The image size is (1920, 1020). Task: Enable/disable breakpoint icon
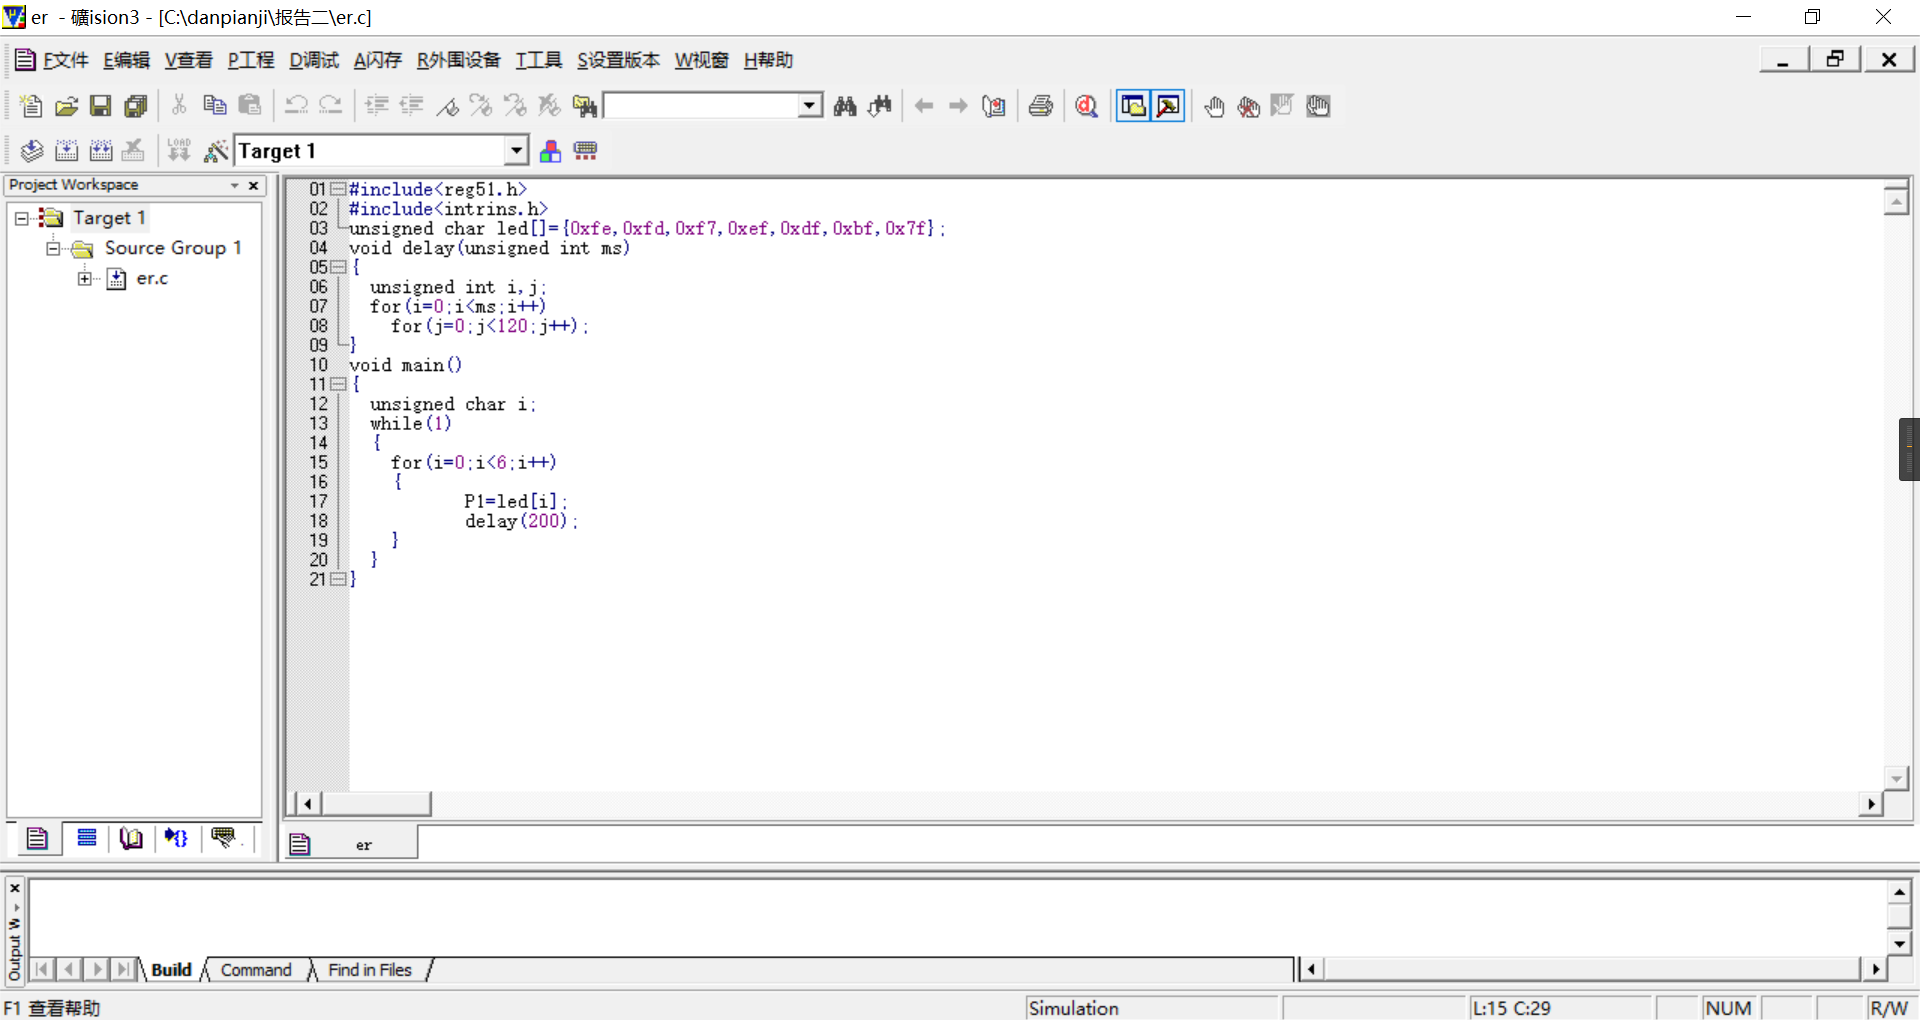(x=1282, y=106)
